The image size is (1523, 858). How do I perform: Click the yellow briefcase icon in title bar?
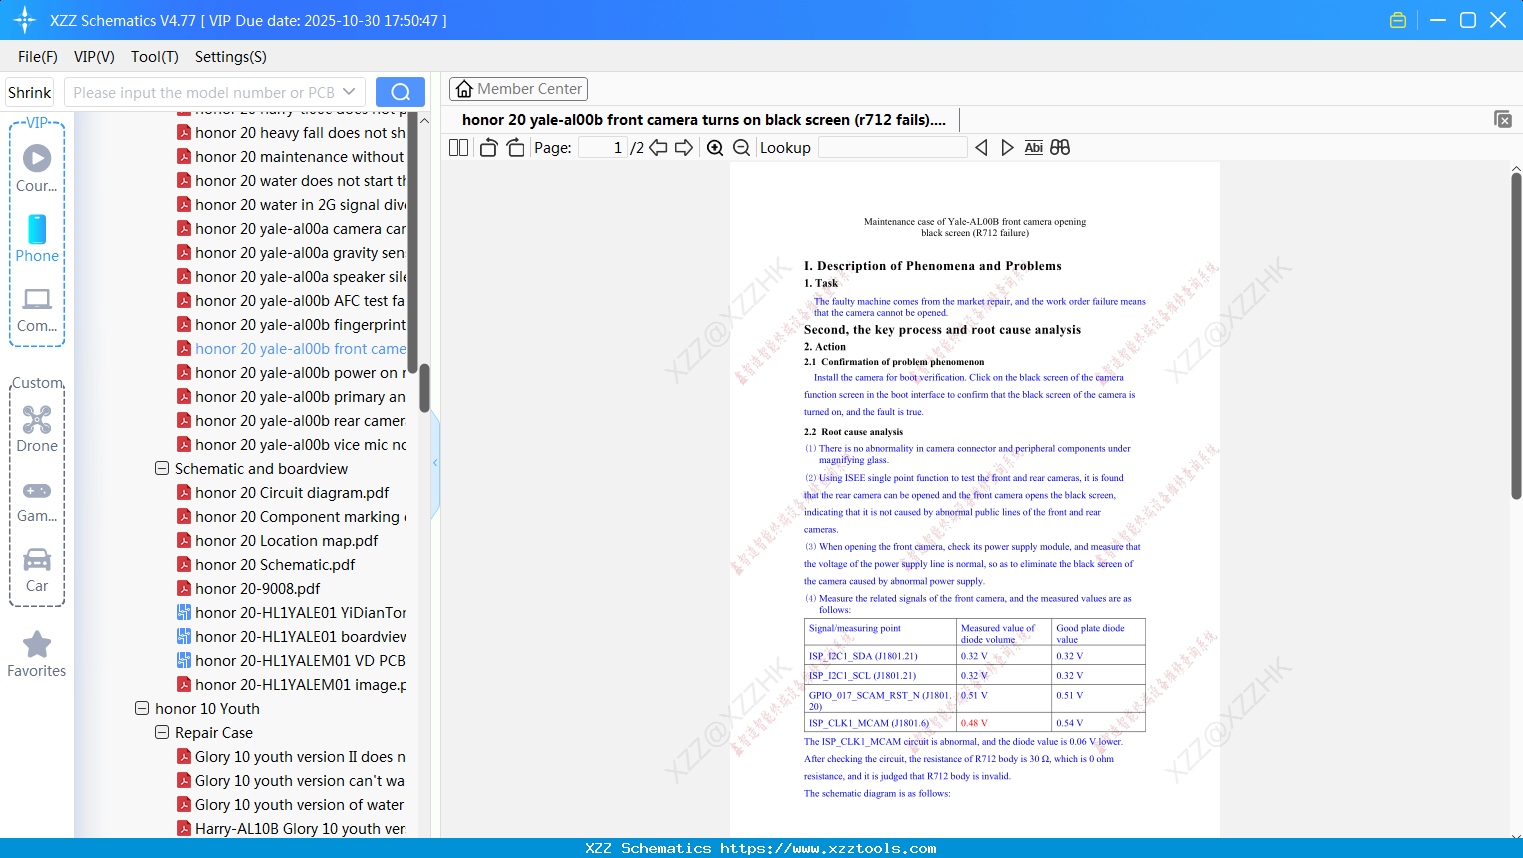point(1398,20)
